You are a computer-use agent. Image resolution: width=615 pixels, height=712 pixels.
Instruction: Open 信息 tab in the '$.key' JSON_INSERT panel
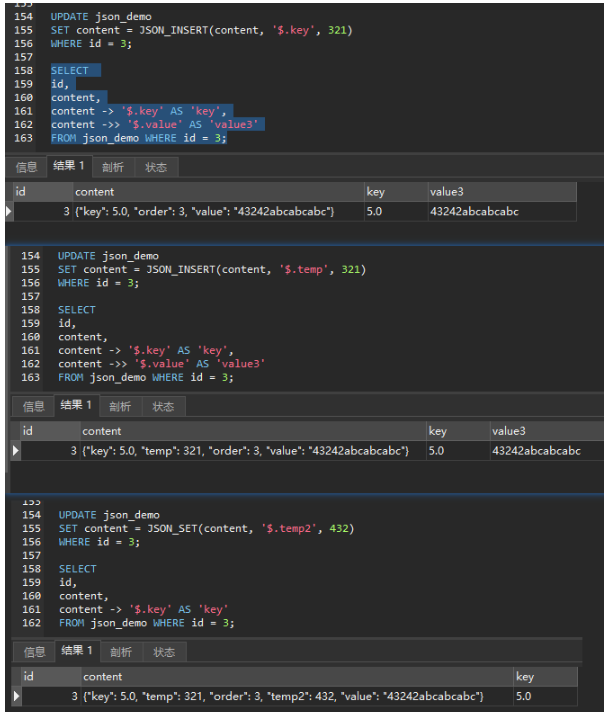coord(26,167)
